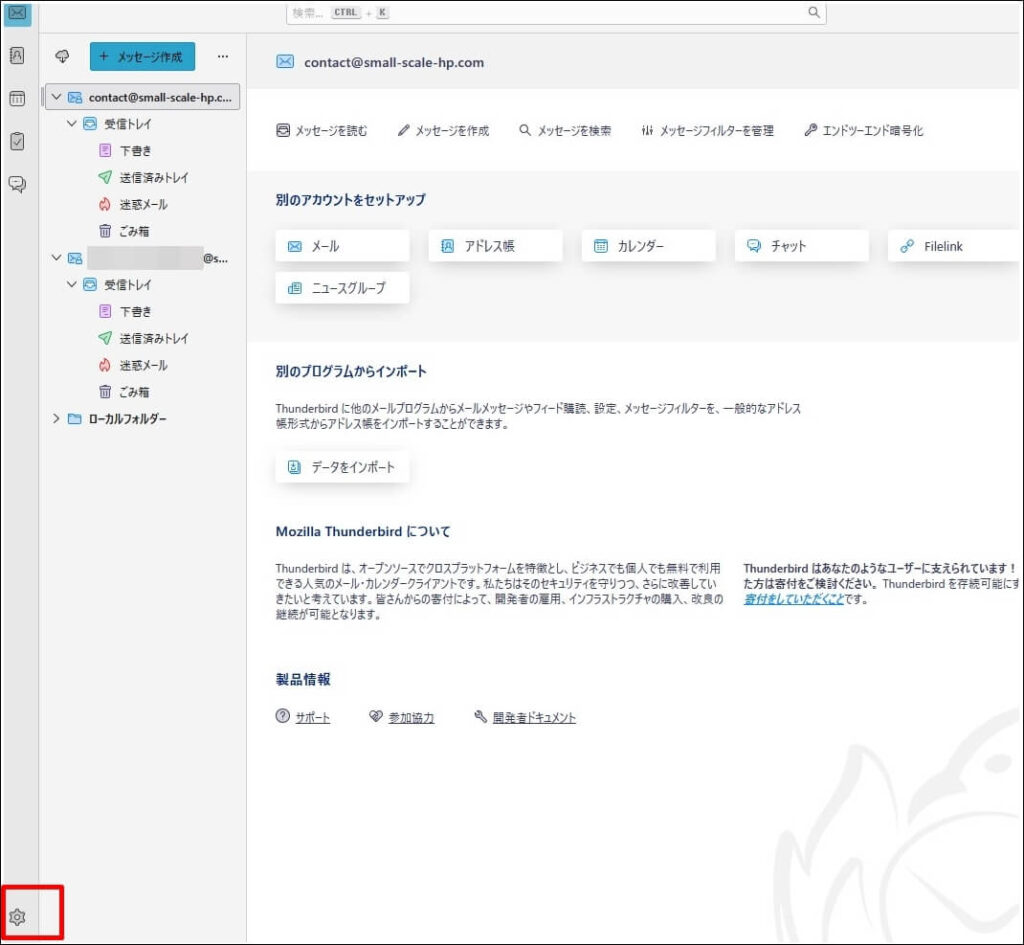Collapse the second (blurred) account chevron
Image resolution: width=1024 pixels, height=945 pixels.
pyautogui.click(x=57, y=258)
